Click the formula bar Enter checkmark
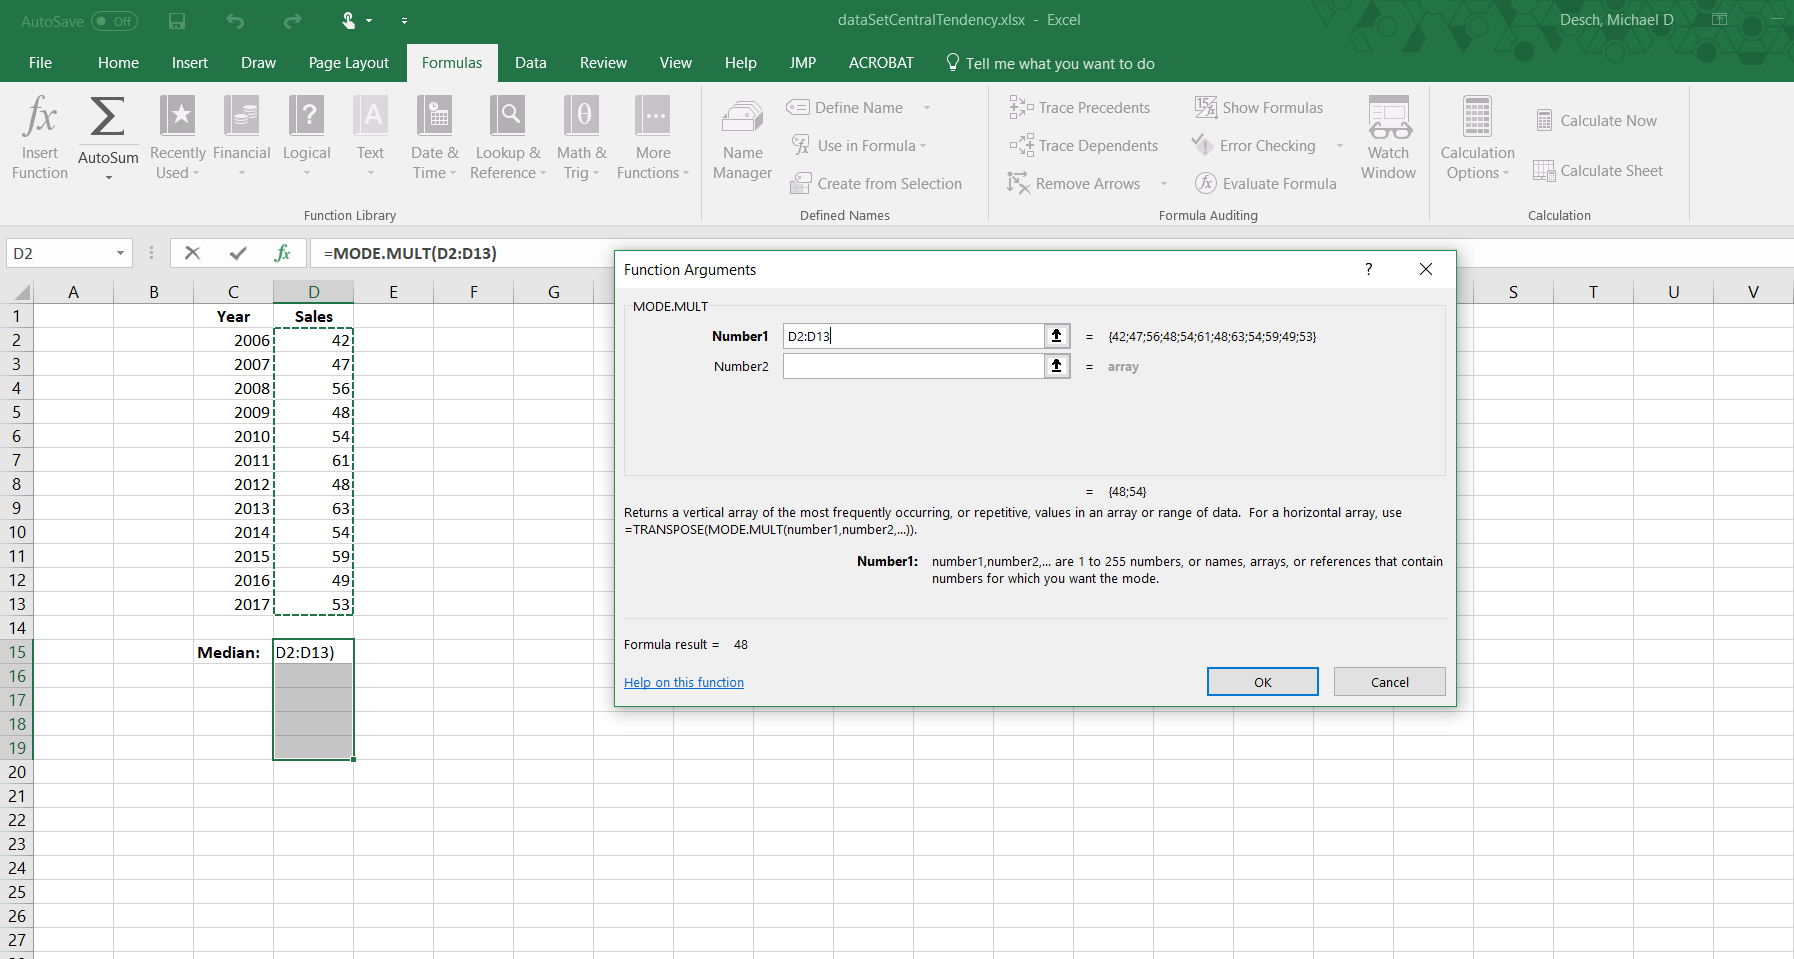 click(238, 254)
